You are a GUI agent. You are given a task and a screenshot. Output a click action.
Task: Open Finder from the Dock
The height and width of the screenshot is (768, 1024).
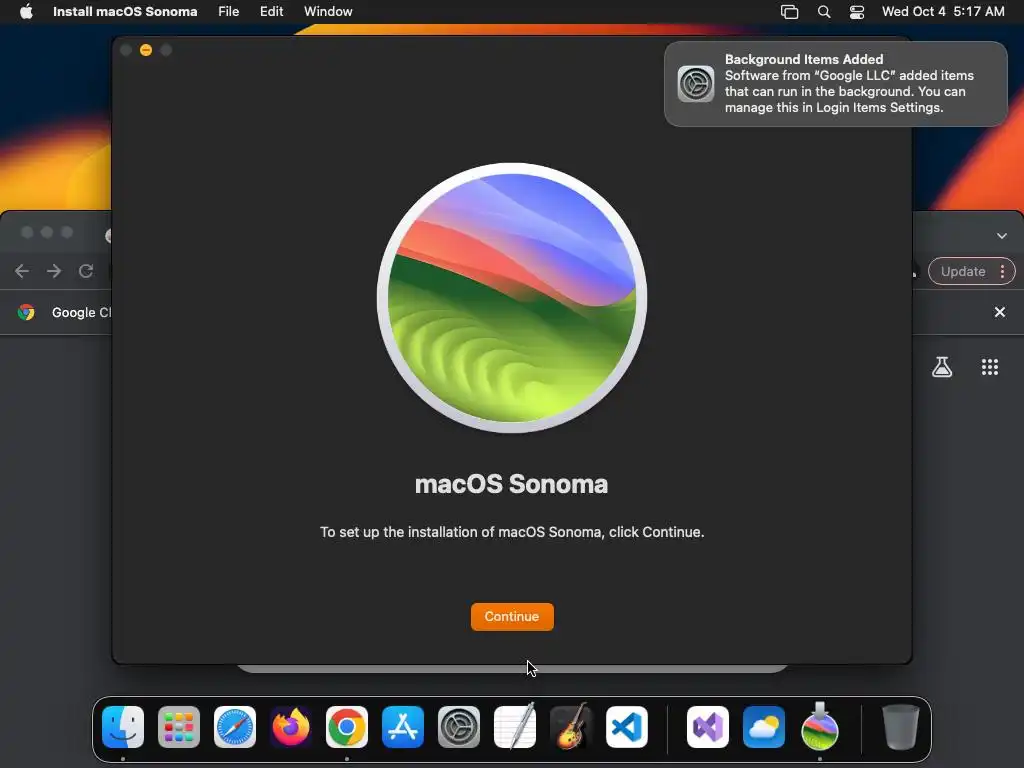(x=123, y=727)
